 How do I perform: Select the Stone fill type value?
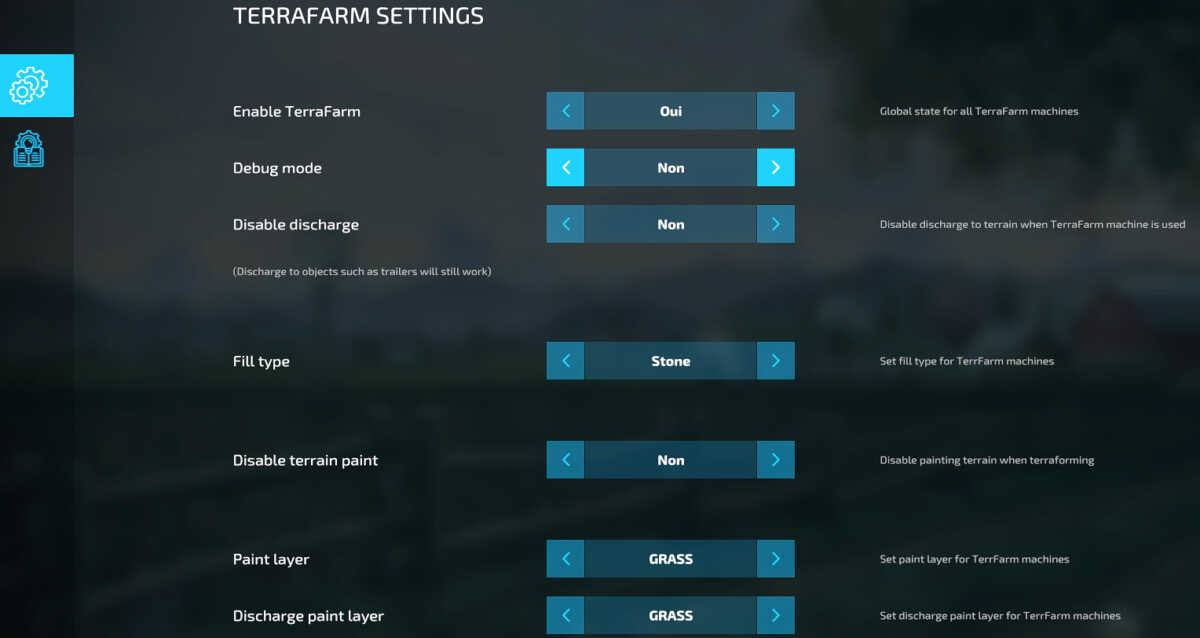click(x=670, y=361)
